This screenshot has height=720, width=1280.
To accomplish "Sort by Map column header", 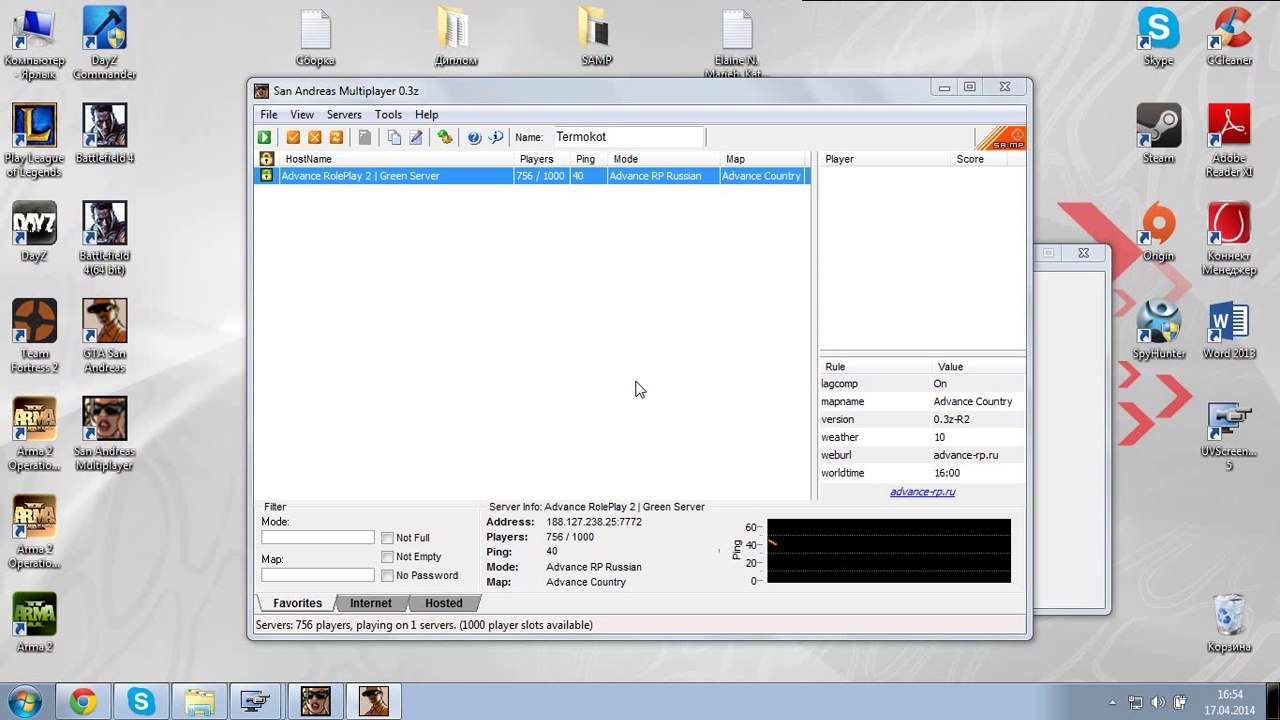I will click(x=763, y=159).
